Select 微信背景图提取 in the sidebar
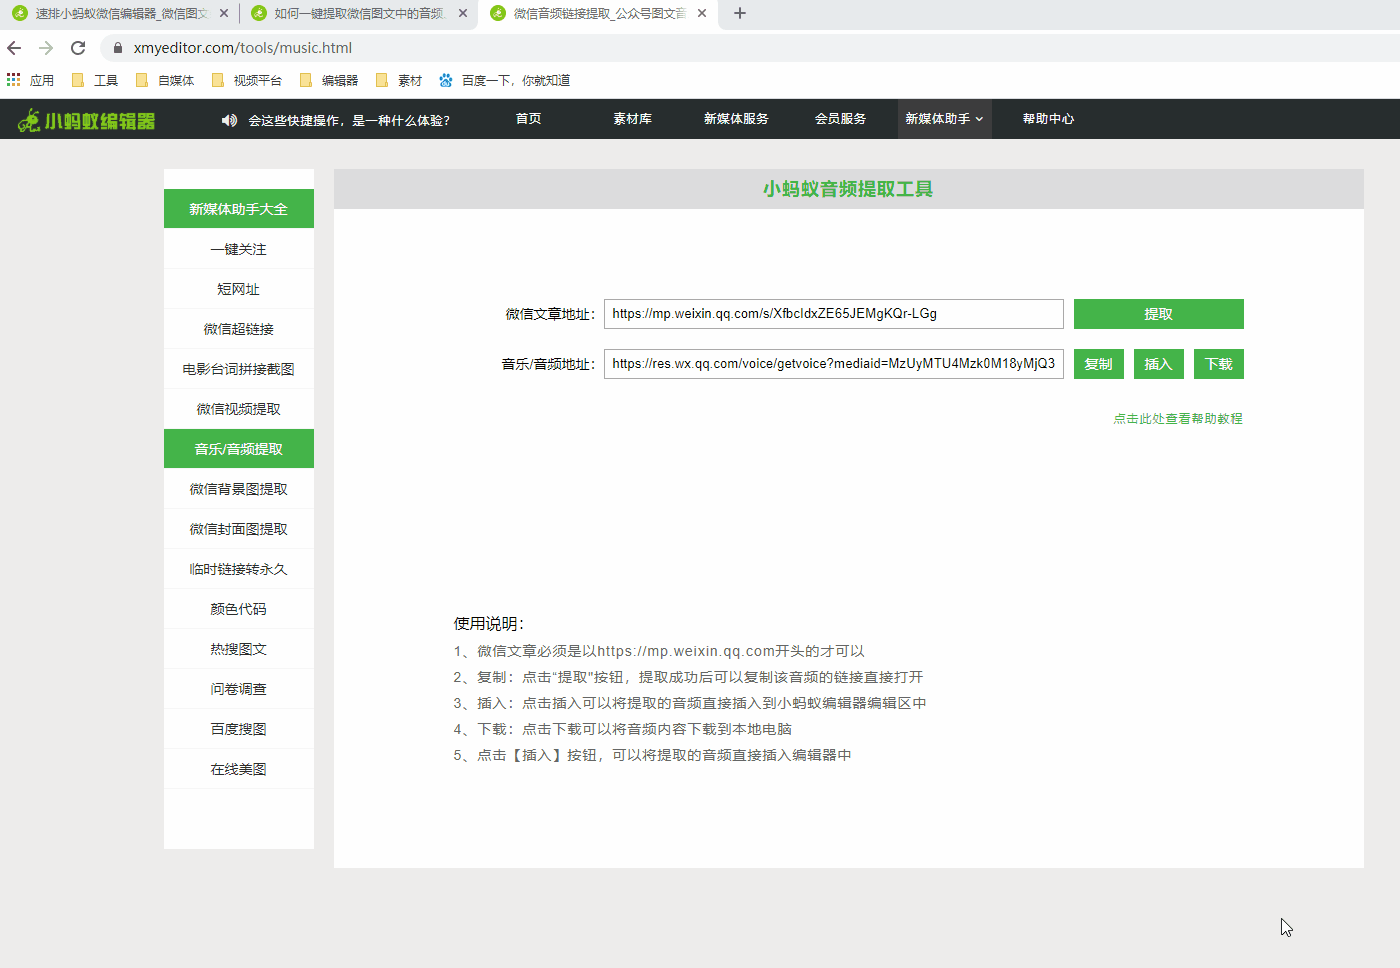 238,489
